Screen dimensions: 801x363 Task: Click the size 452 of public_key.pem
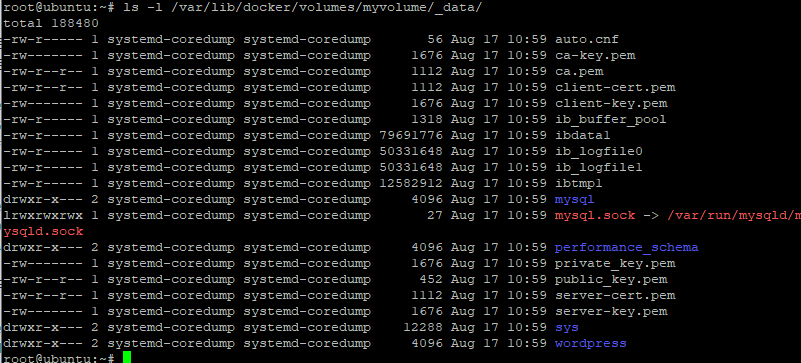coord(431,280)
